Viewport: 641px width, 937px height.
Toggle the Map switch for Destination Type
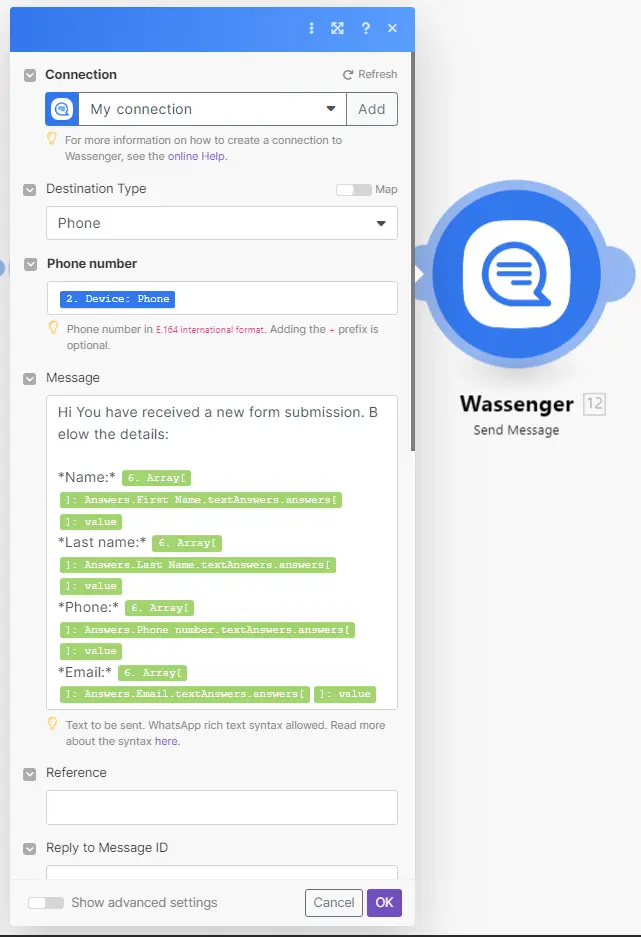click(354, 190)
